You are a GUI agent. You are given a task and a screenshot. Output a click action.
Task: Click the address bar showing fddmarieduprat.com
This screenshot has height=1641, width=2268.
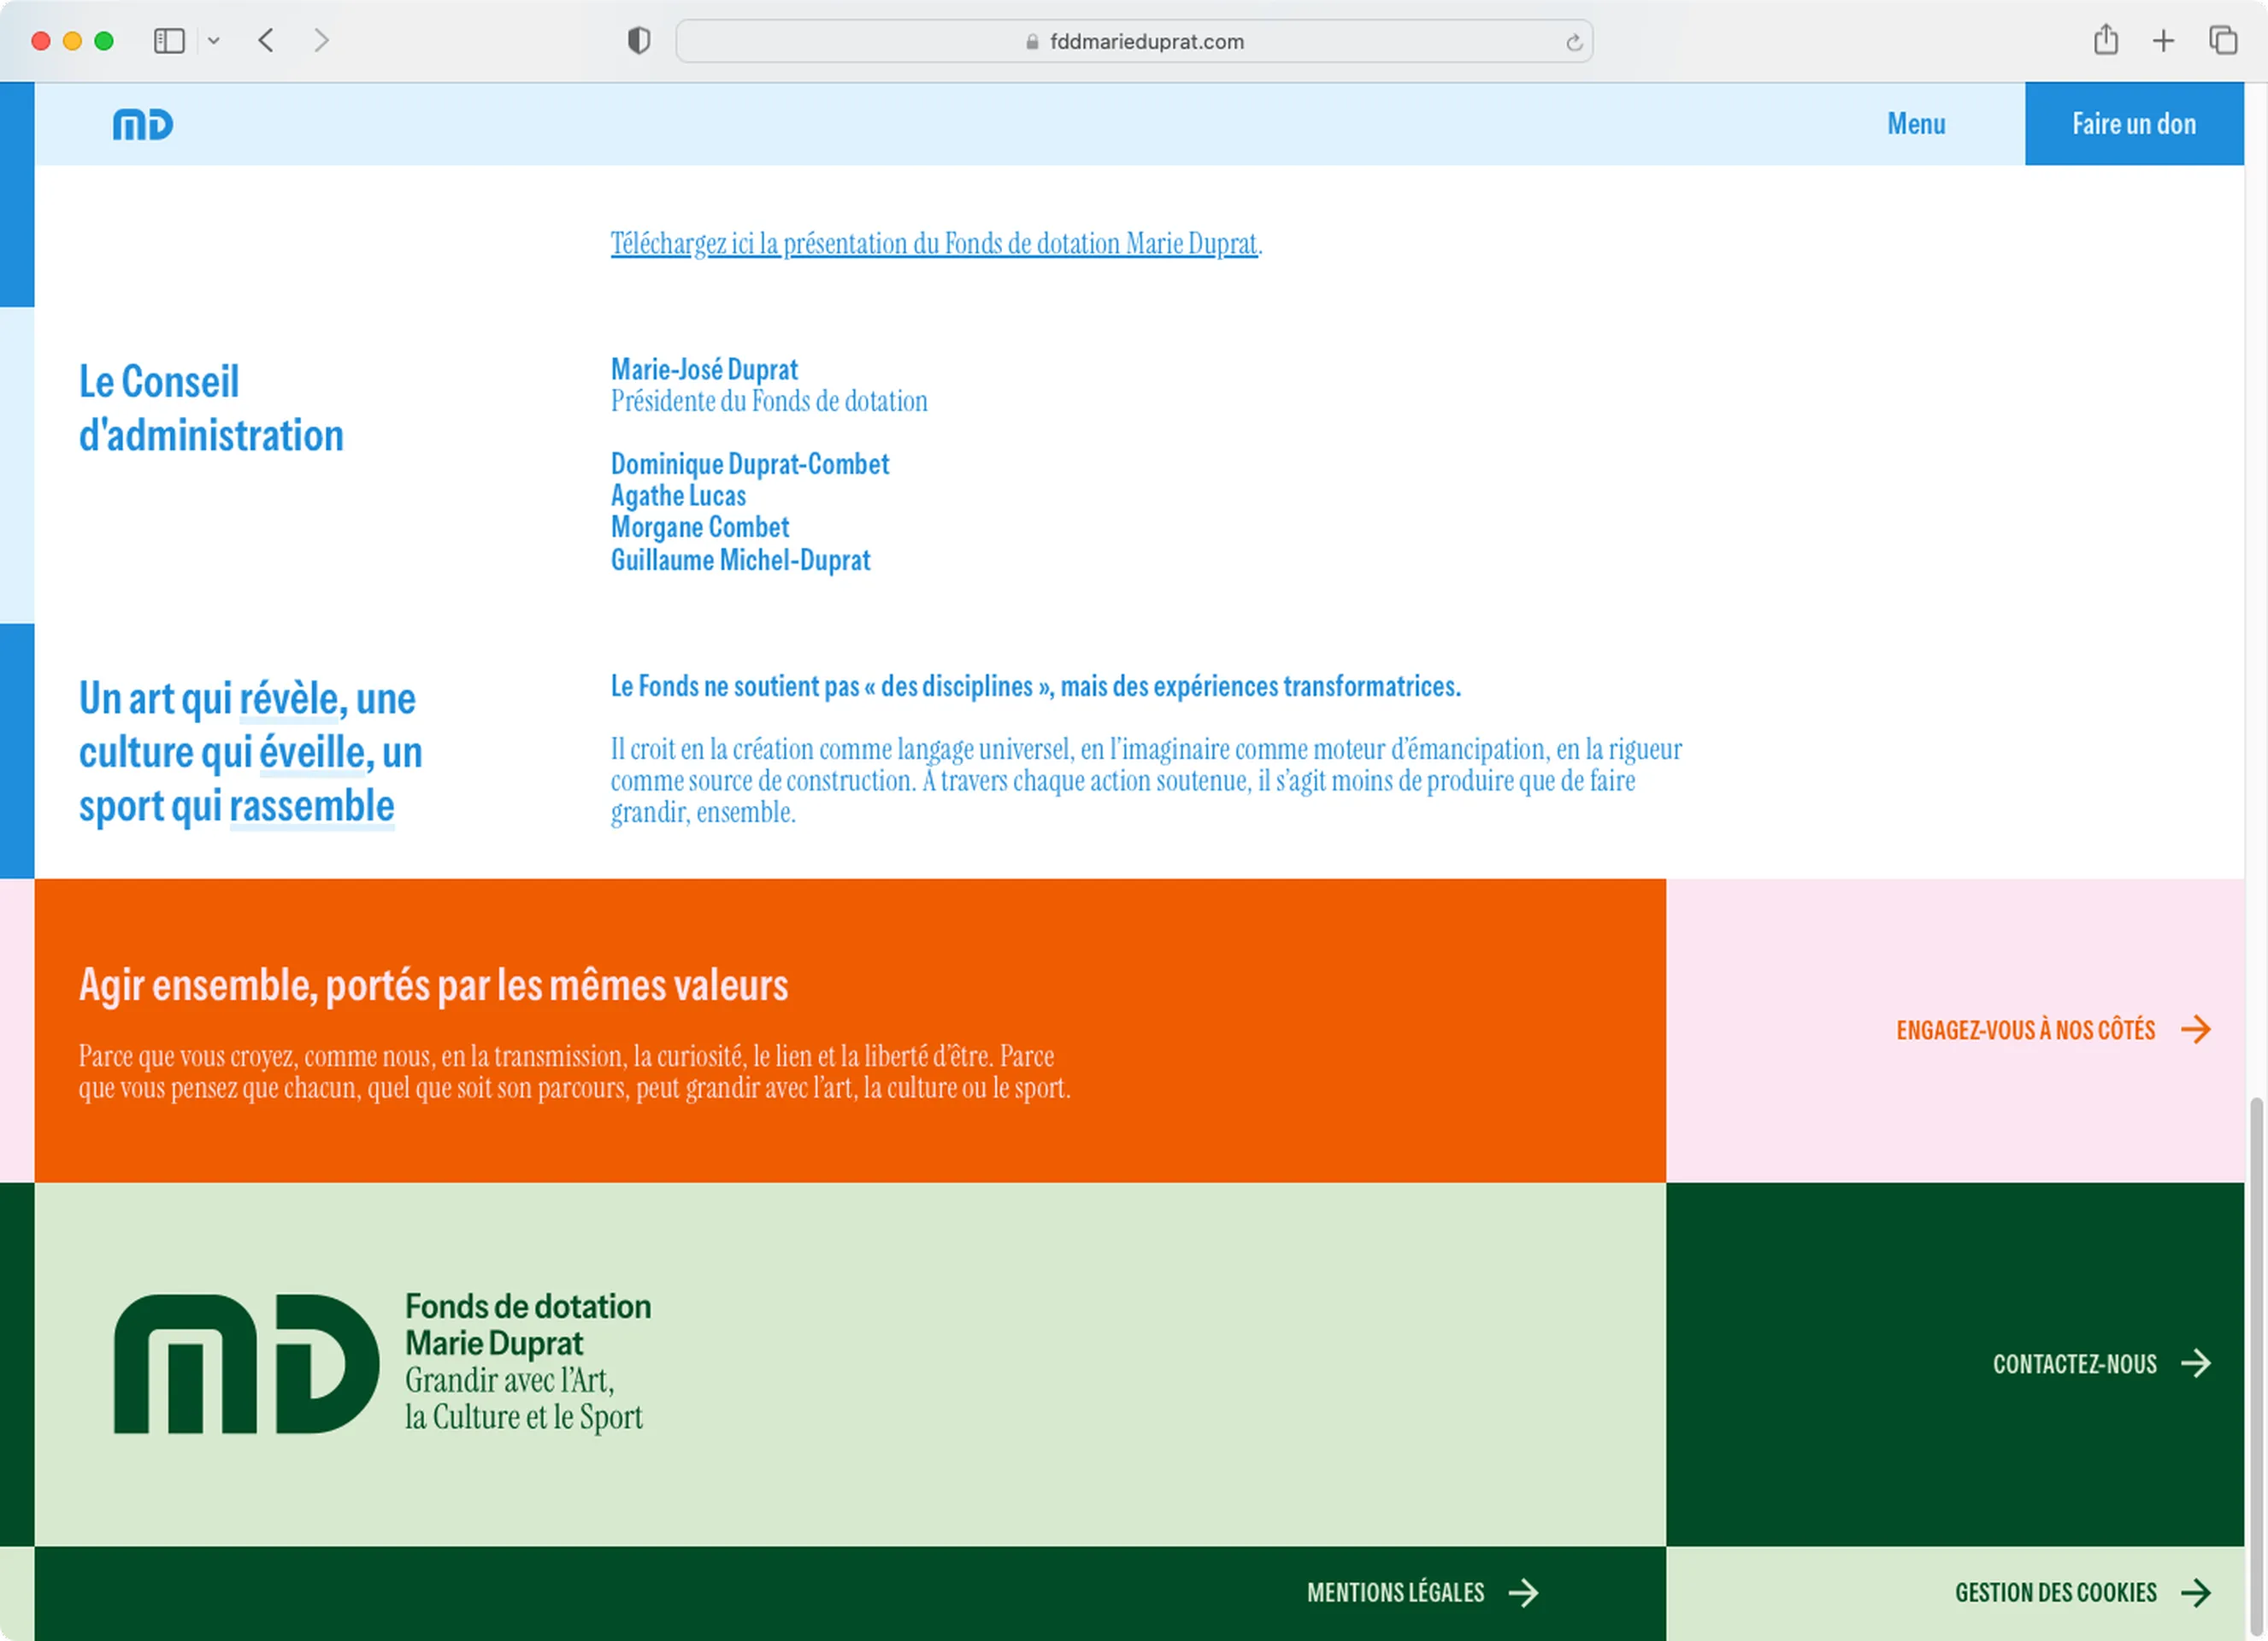[1134, 41]
